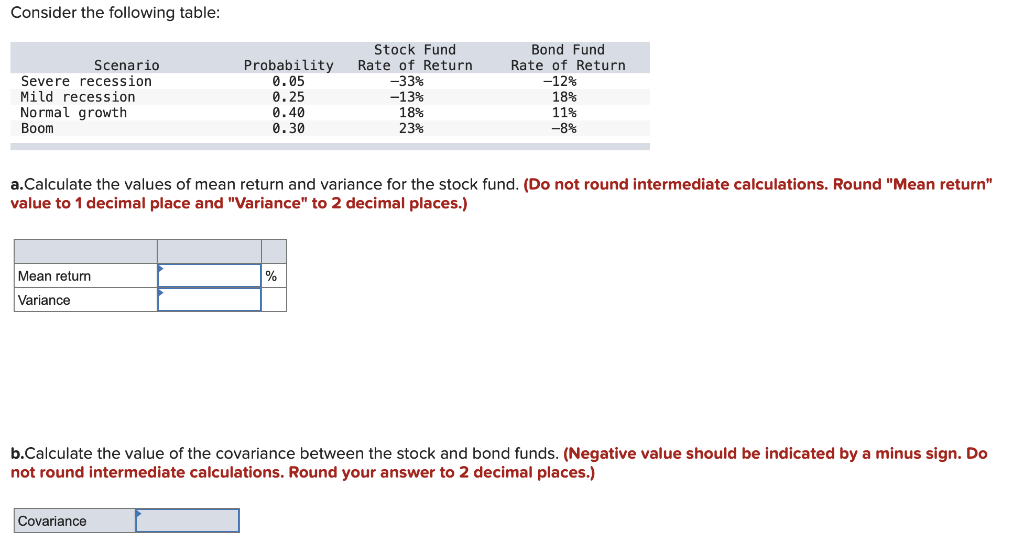
Task: Click the Severe recession scenario row
Action: point(330,81)
